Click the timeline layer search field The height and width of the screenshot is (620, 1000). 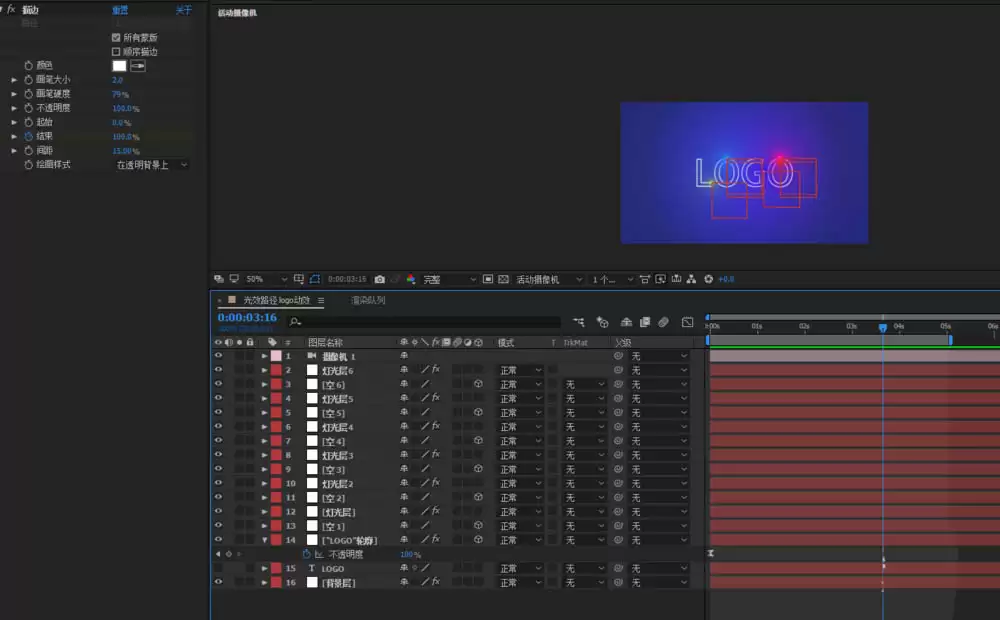click(x=424, y=322)
